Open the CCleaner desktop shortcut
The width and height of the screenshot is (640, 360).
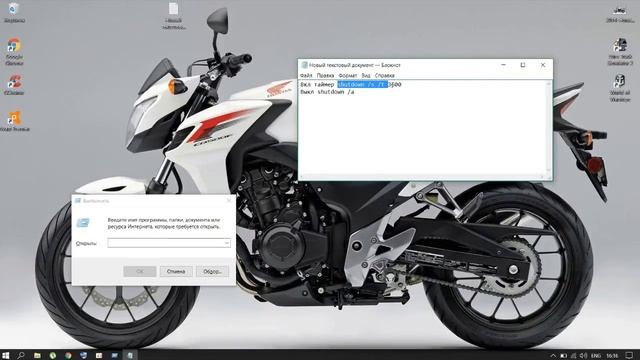point(14,84)
